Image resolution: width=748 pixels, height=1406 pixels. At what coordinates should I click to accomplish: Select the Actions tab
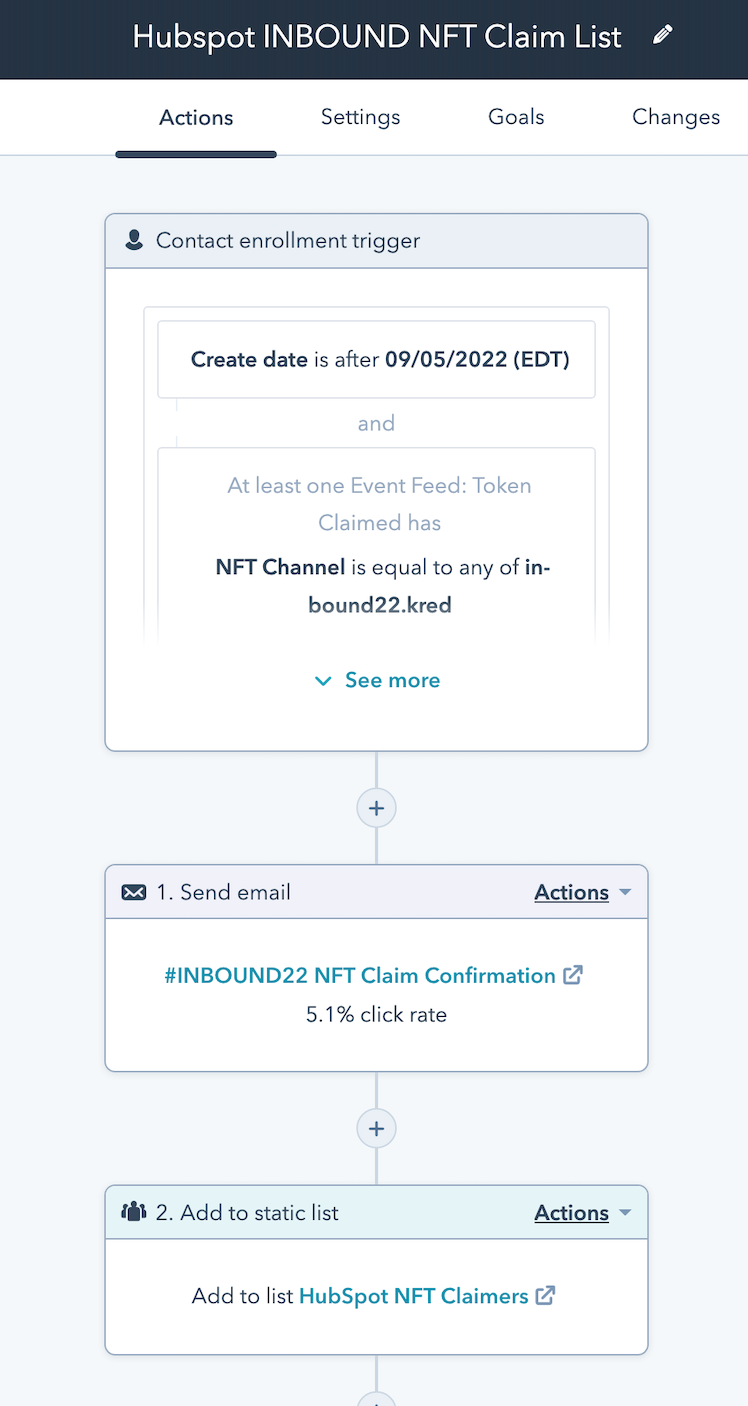click(x=196, y=117)
